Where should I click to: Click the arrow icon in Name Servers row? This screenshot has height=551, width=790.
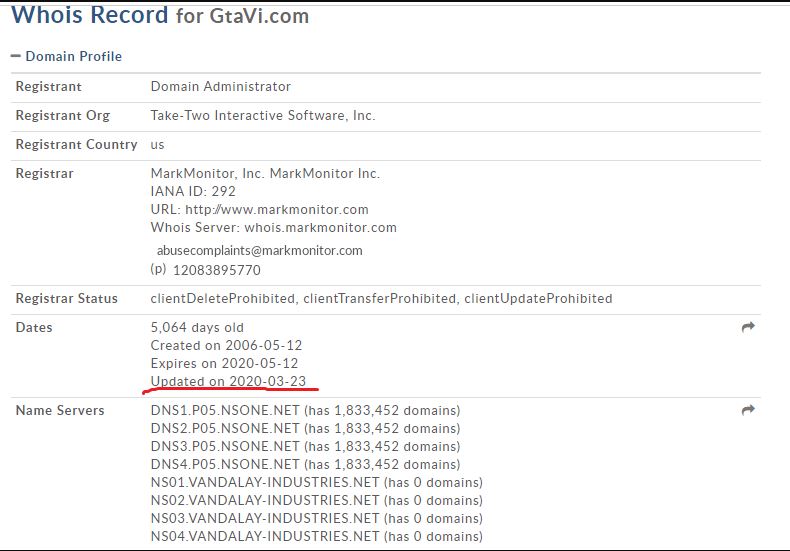coord(747,410)
